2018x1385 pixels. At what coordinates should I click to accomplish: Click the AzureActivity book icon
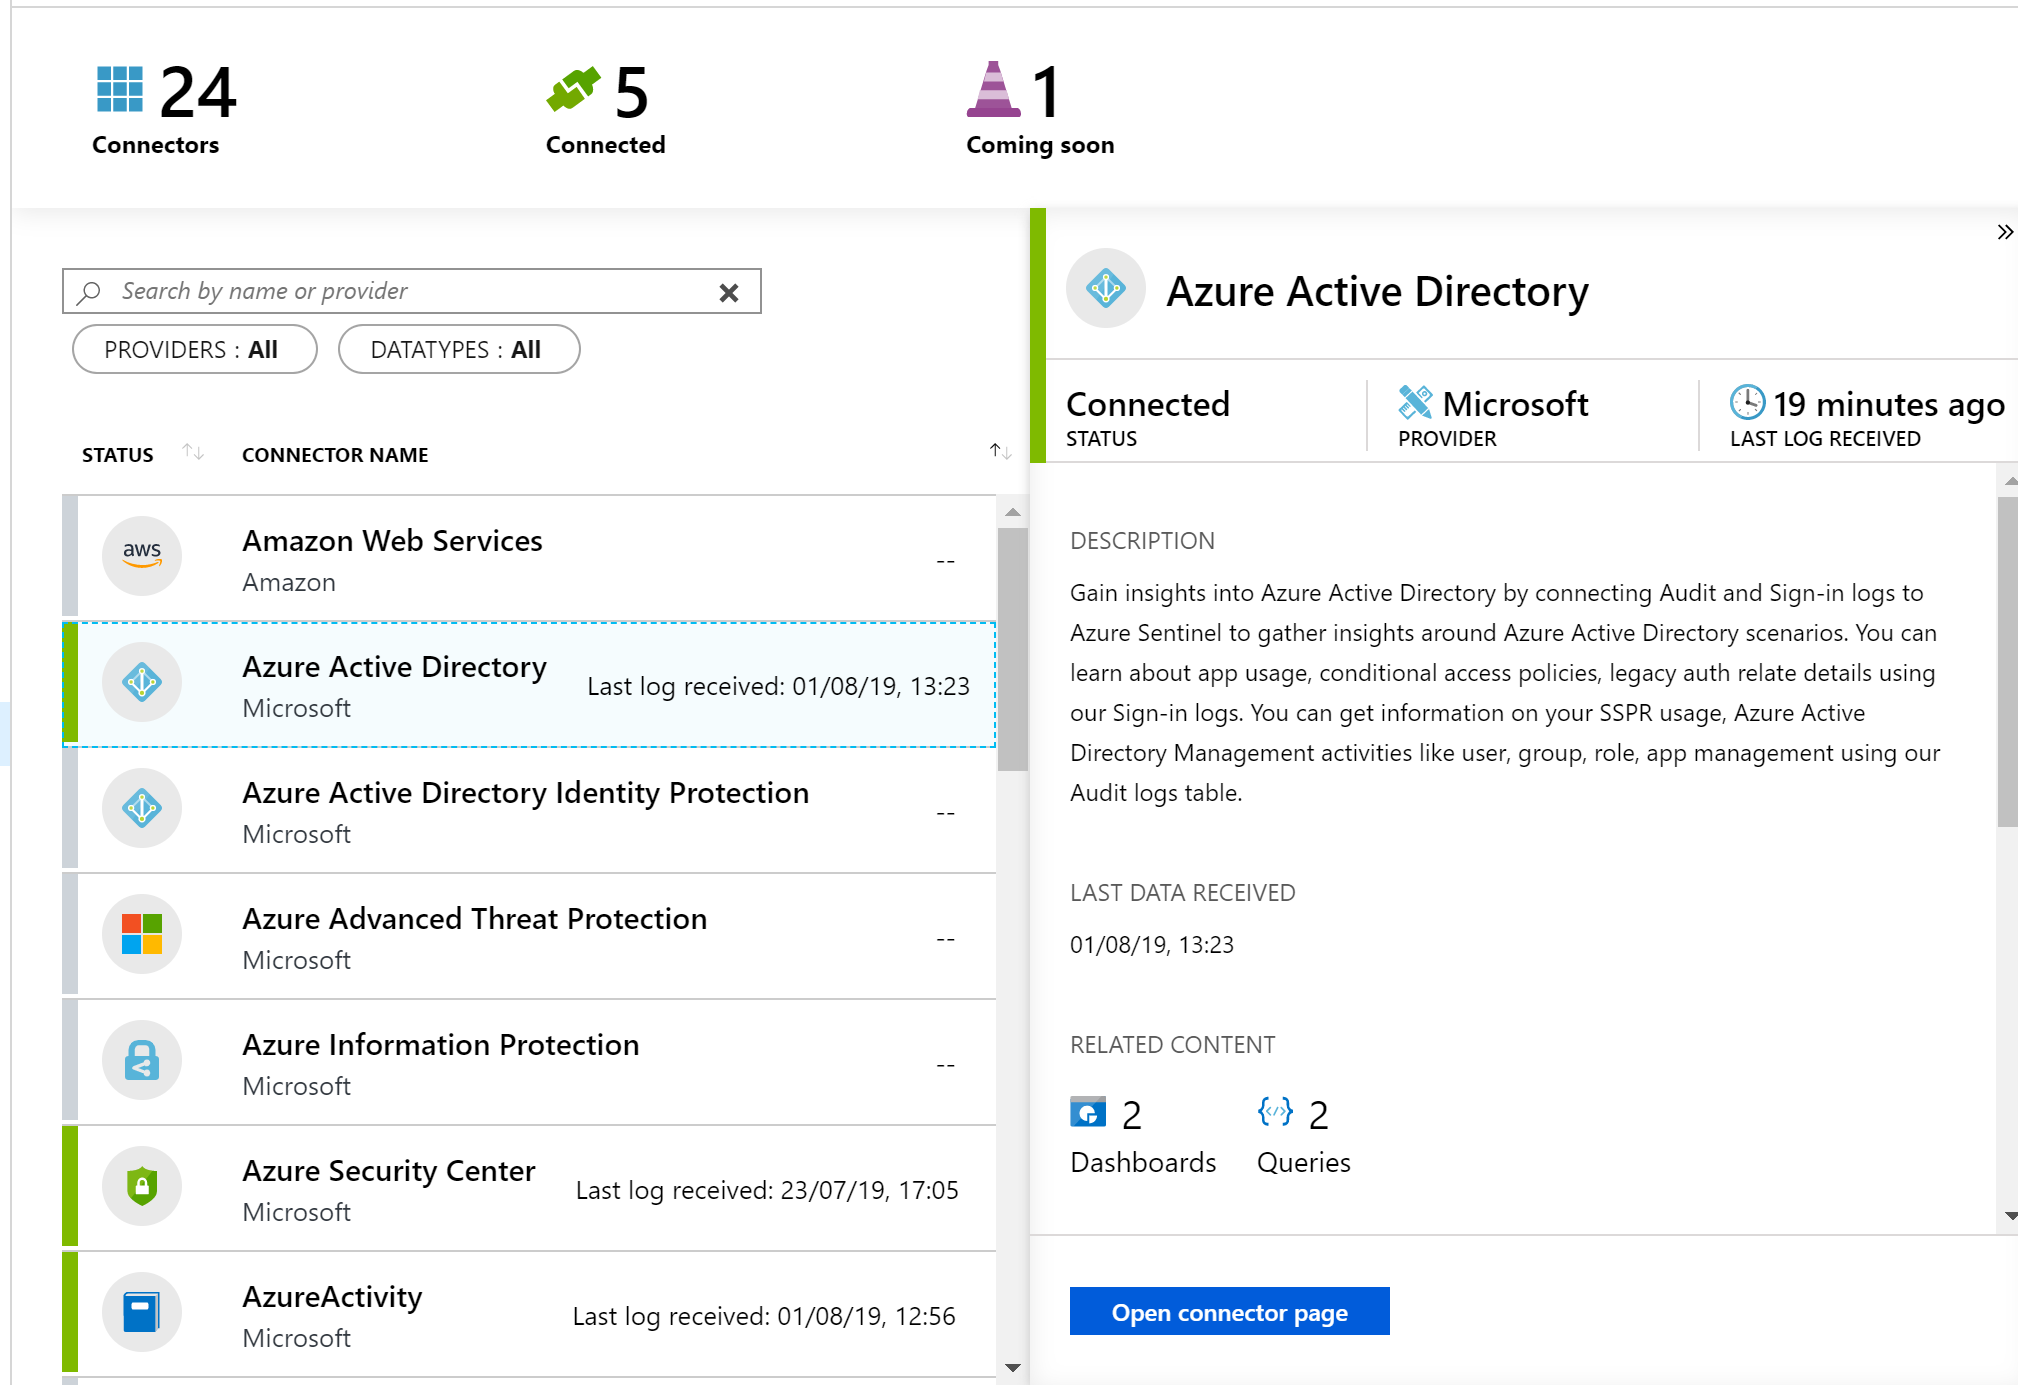pyautogui.click(x=142, y=1312)
